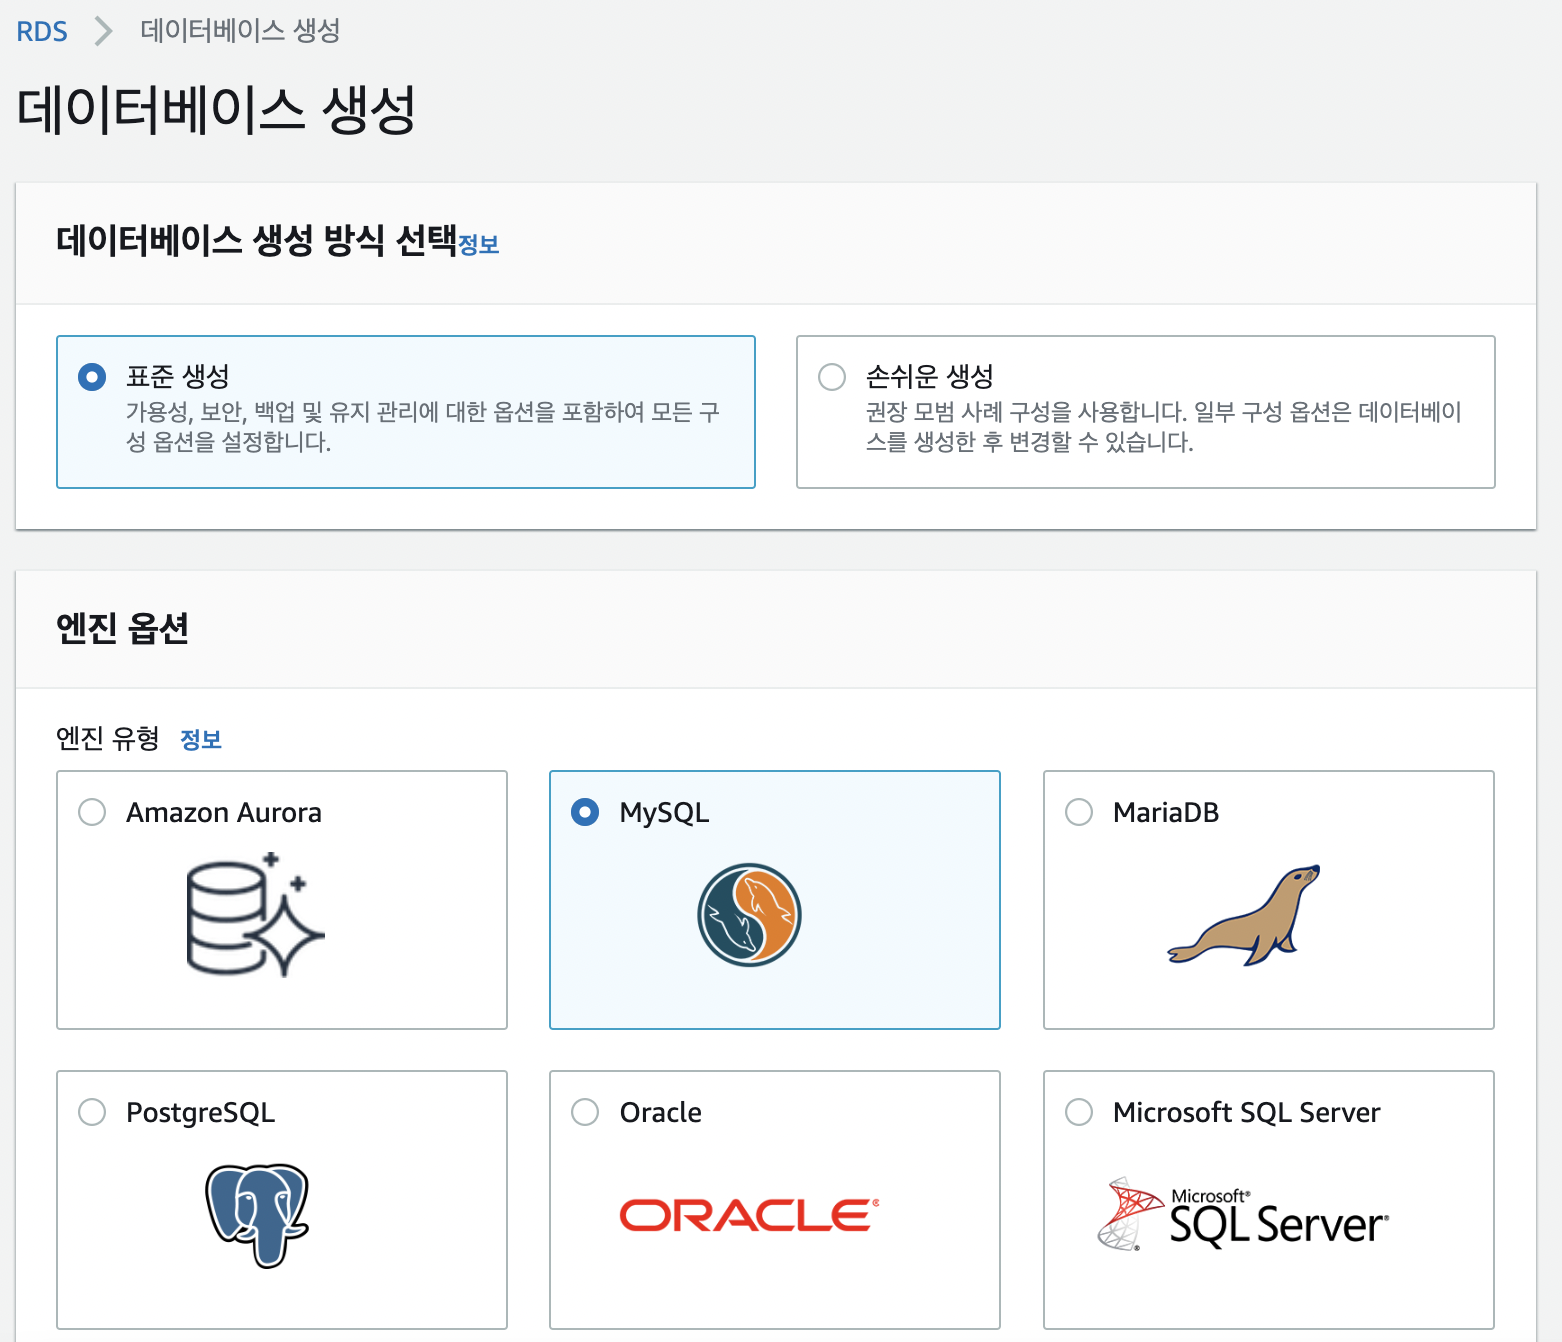
Task: Click the Oracle label text
Action: coord(661,1112)
